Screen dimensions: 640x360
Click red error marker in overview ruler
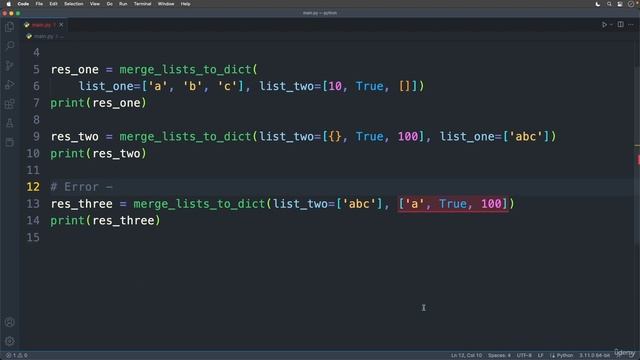pyautogui.click(x=638, y=160)
